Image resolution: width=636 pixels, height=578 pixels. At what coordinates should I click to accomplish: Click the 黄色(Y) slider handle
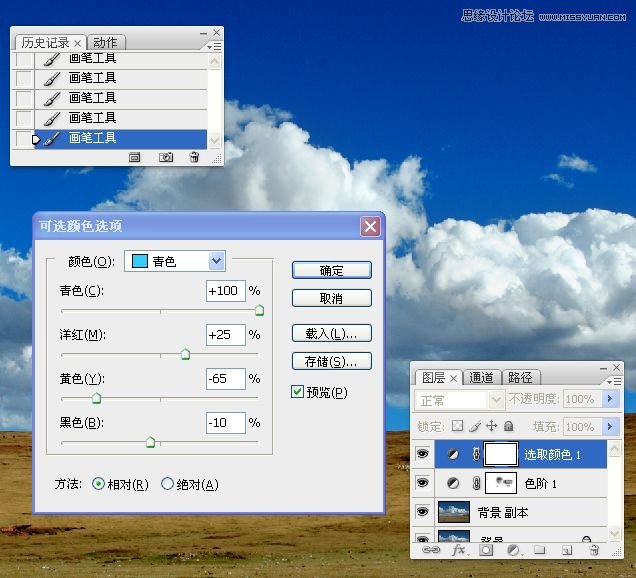97,398
